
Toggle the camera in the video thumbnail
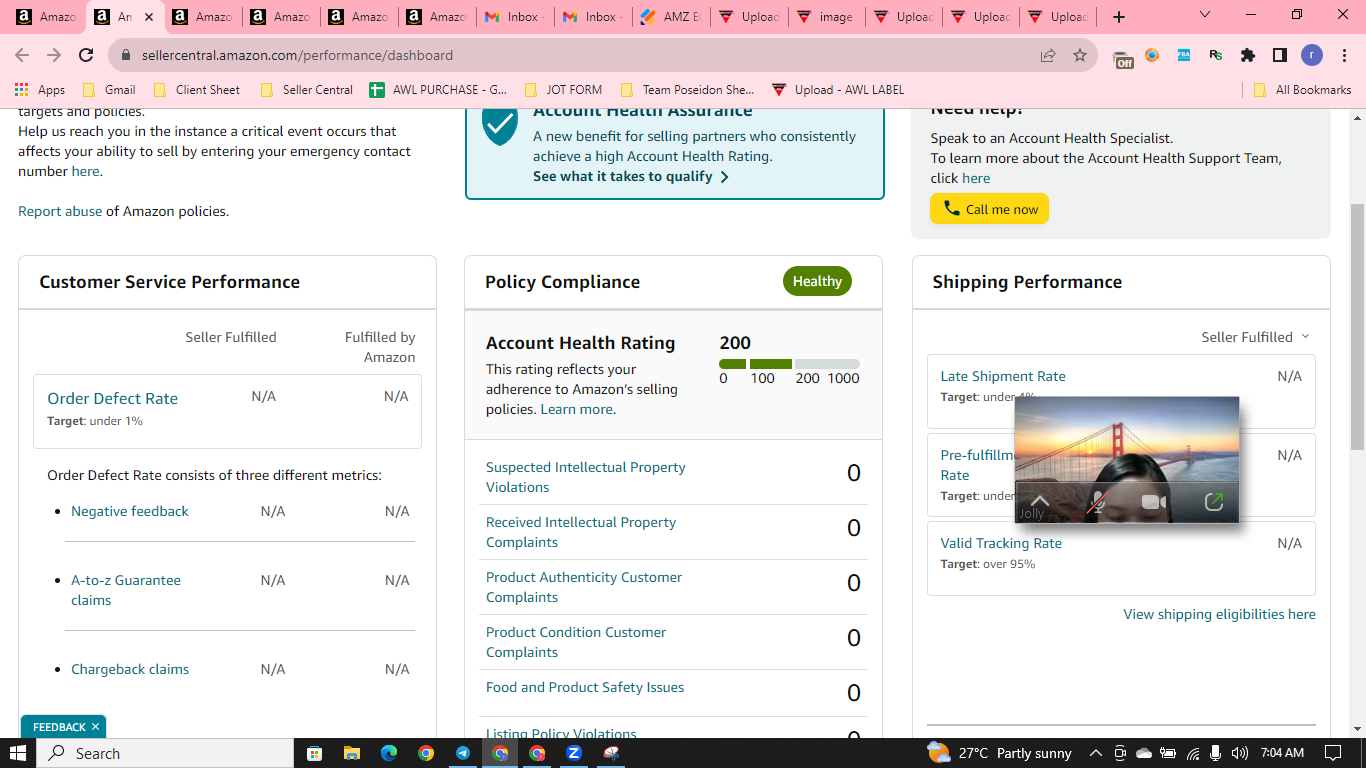1154,502
